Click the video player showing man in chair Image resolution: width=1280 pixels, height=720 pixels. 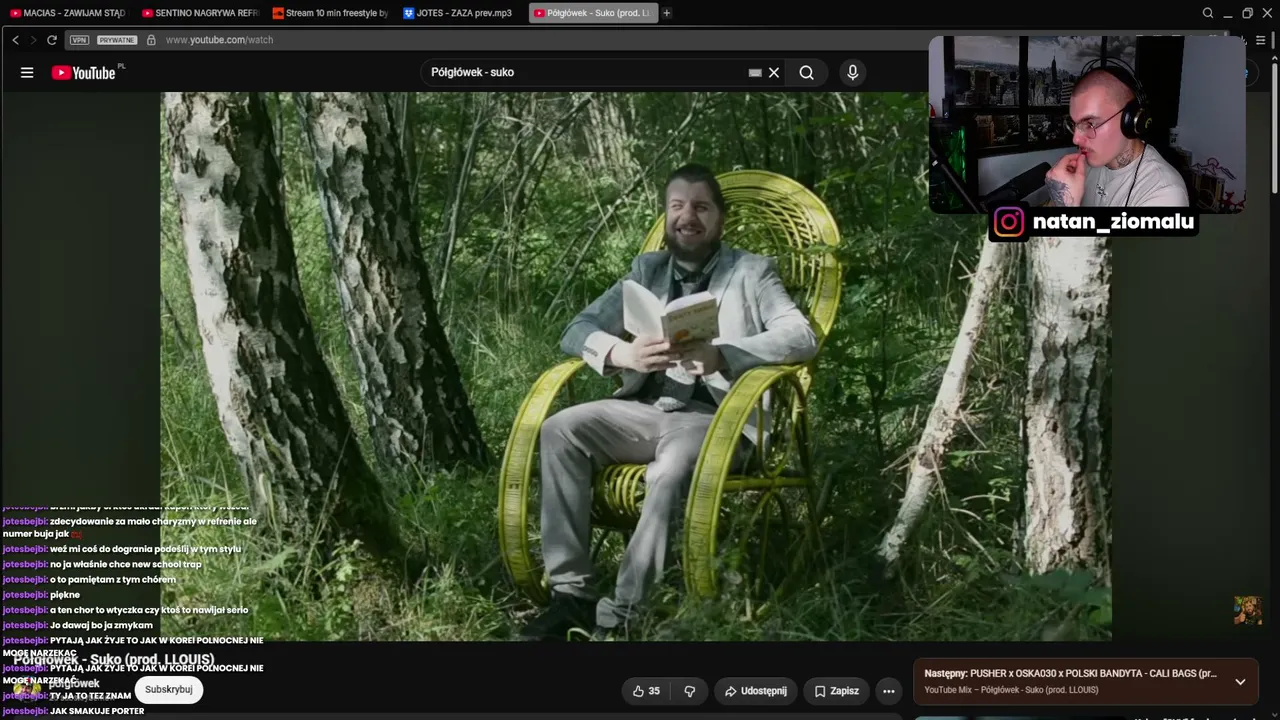[636, 366]
